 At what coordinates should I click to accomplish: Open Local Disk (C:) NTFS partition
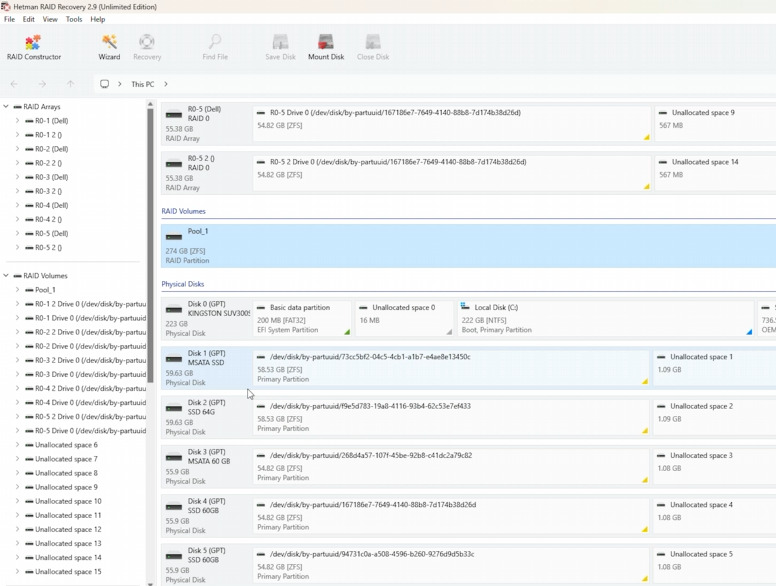point(606,319)
